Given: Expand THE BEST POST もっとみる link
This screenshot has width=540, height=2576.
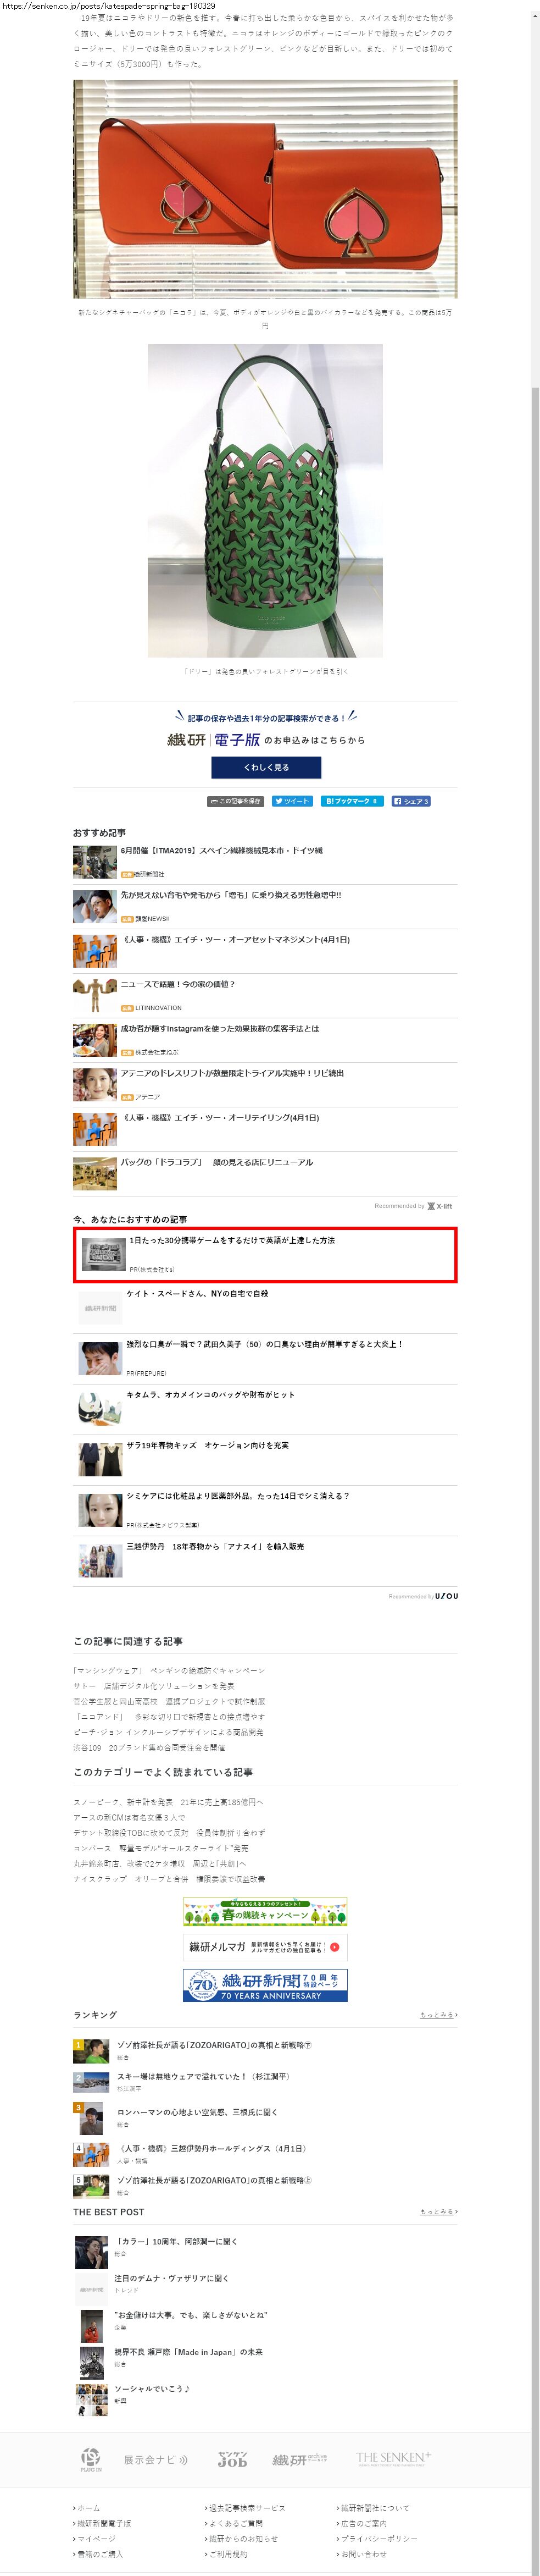Looking at the screenshot, I should [x=439, y=2212].
